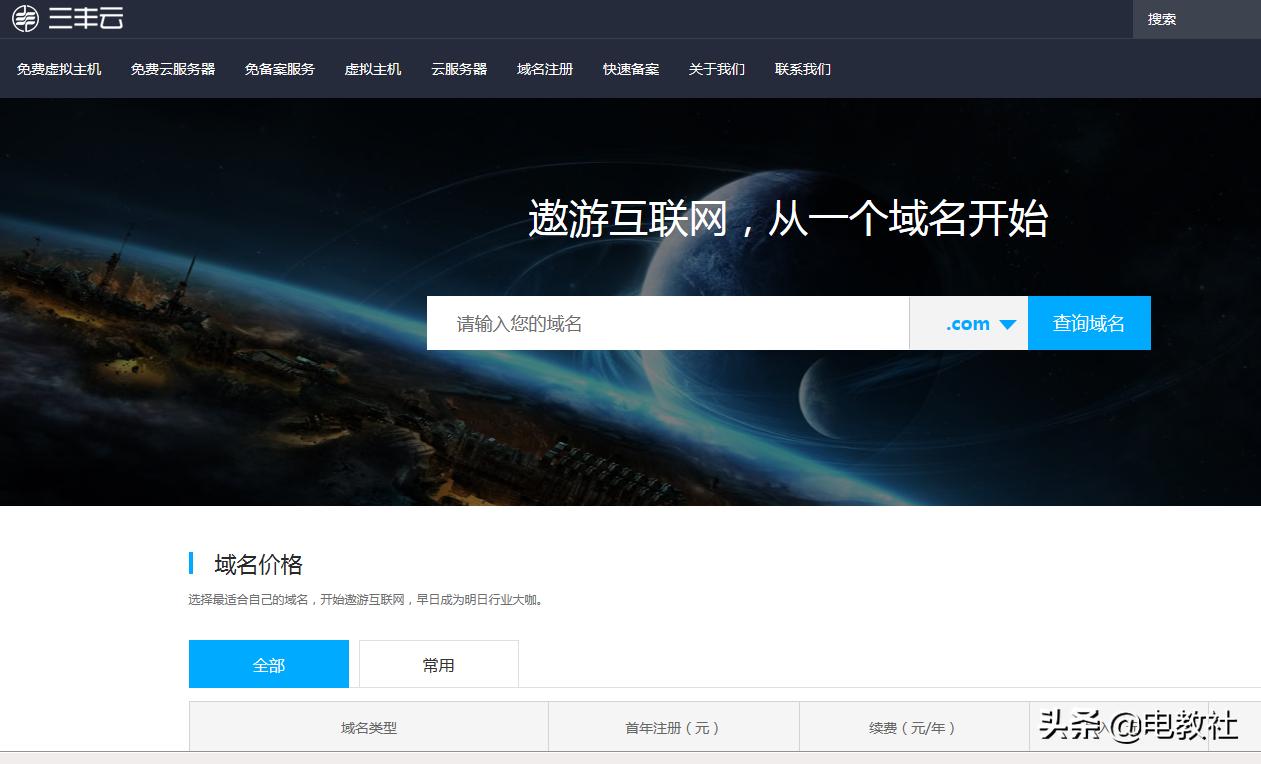The height and width of the screenshot is (764, 1261).
Task: Open the 域名注册 page
Action: (544, 68)
